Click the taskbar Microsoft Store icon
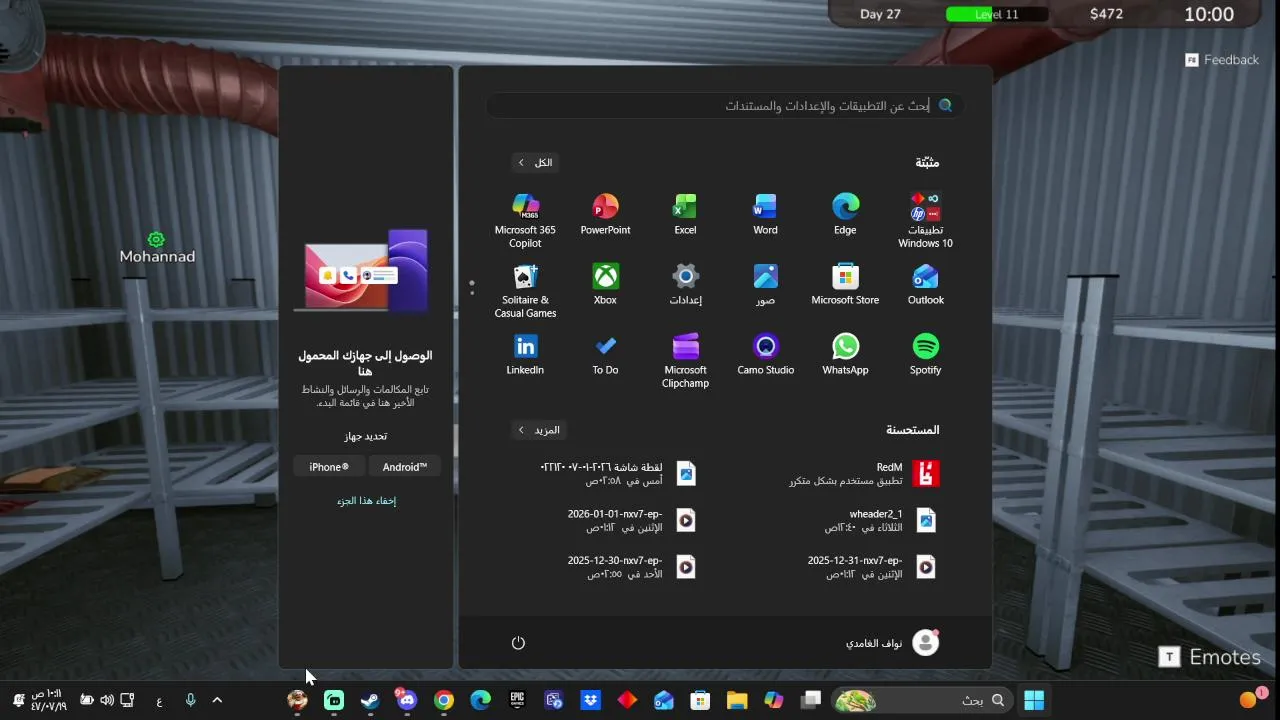 (x=700, y=700)
